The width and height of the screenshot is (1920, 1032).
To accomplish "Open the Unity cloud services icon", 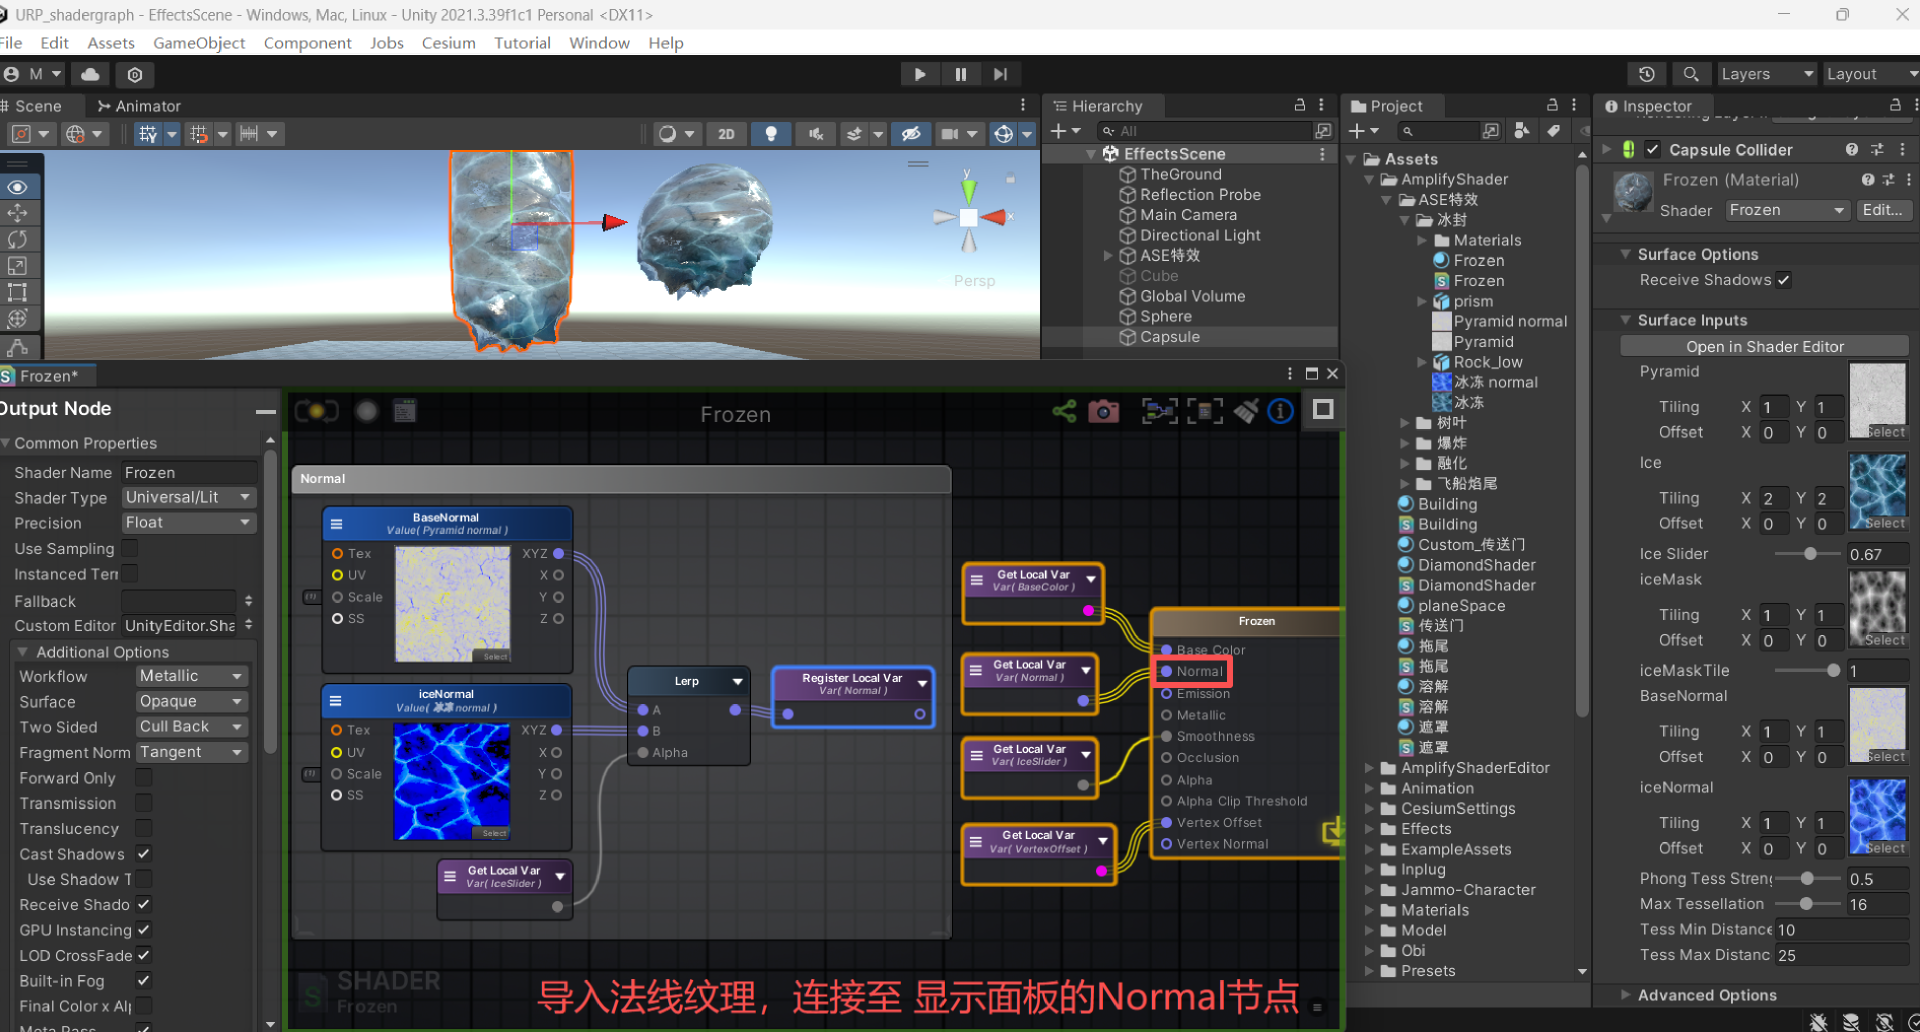I will (x=90, y=74).
